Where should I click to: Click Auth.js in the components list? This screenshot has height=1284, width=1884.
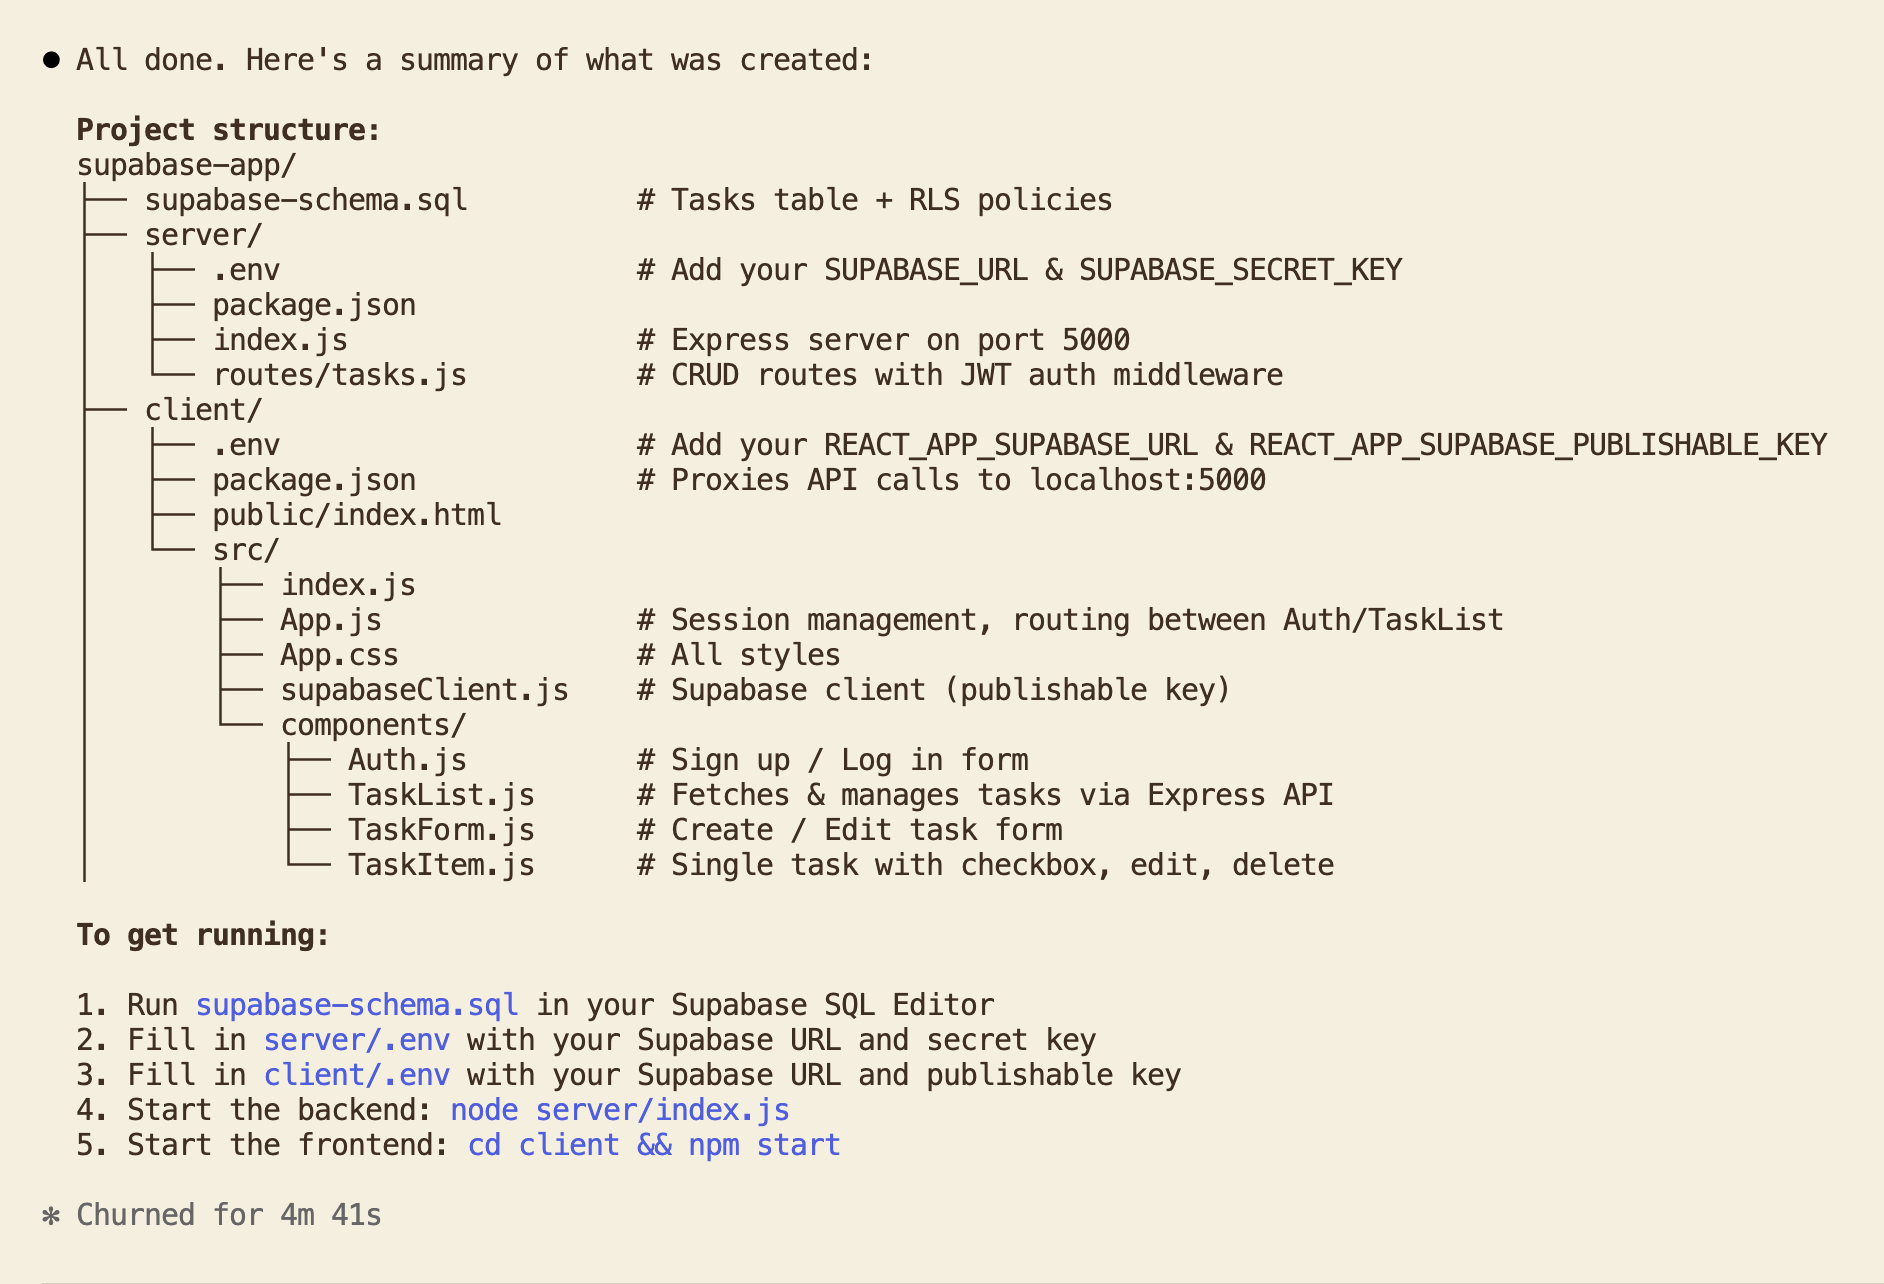click(407, 760)
